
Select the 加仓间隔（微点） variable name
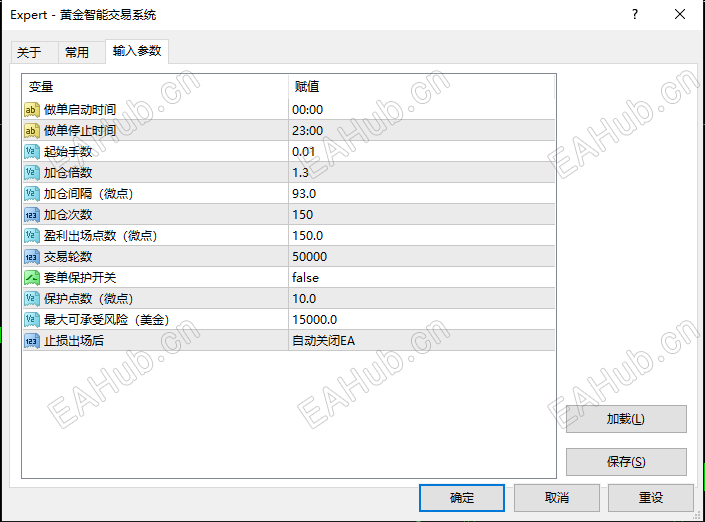(89, 194)
